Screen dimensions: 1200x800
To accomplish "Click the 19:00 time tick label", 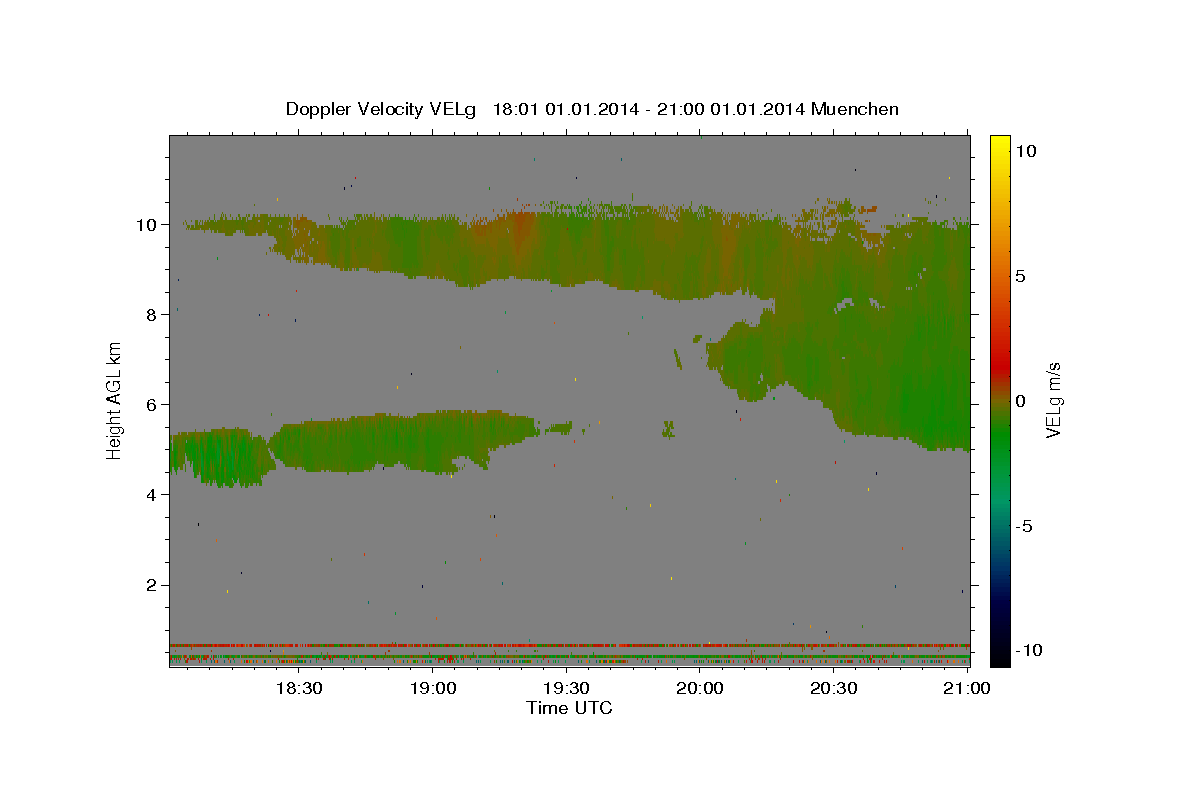I will tap(432, 689).
